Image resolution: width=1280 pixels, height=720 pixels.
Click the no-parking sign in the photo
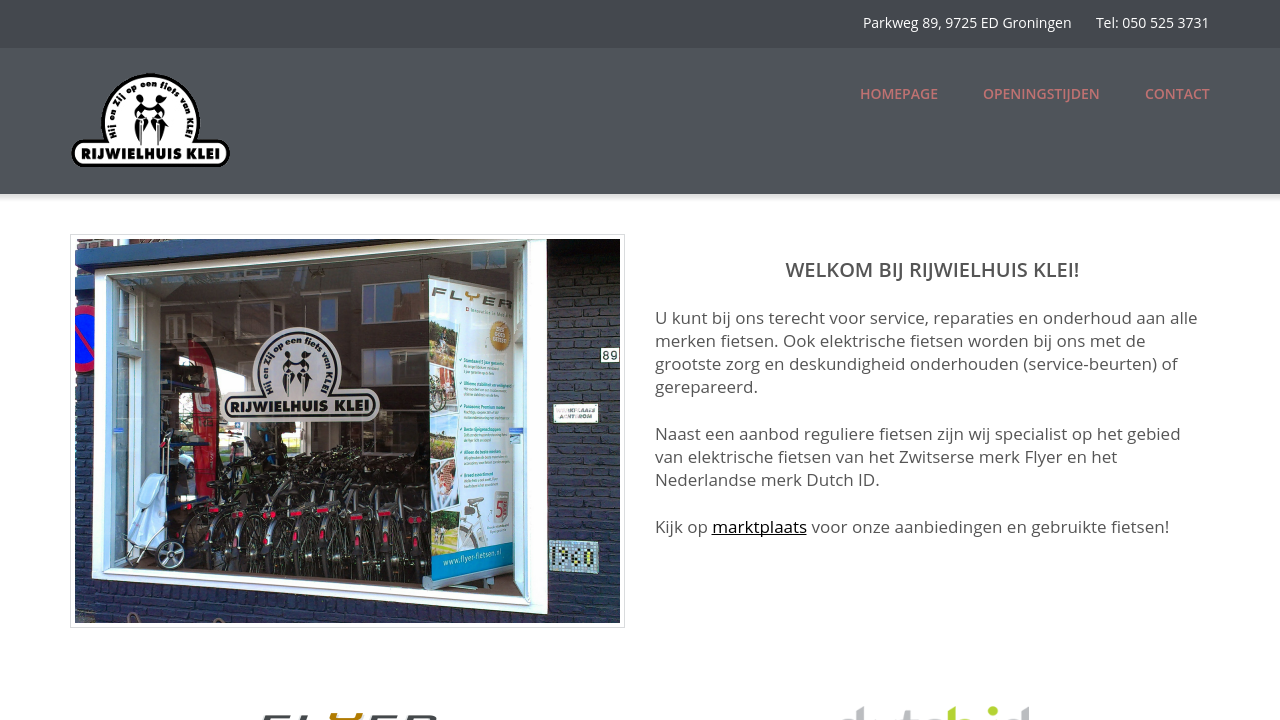[84, 340]
